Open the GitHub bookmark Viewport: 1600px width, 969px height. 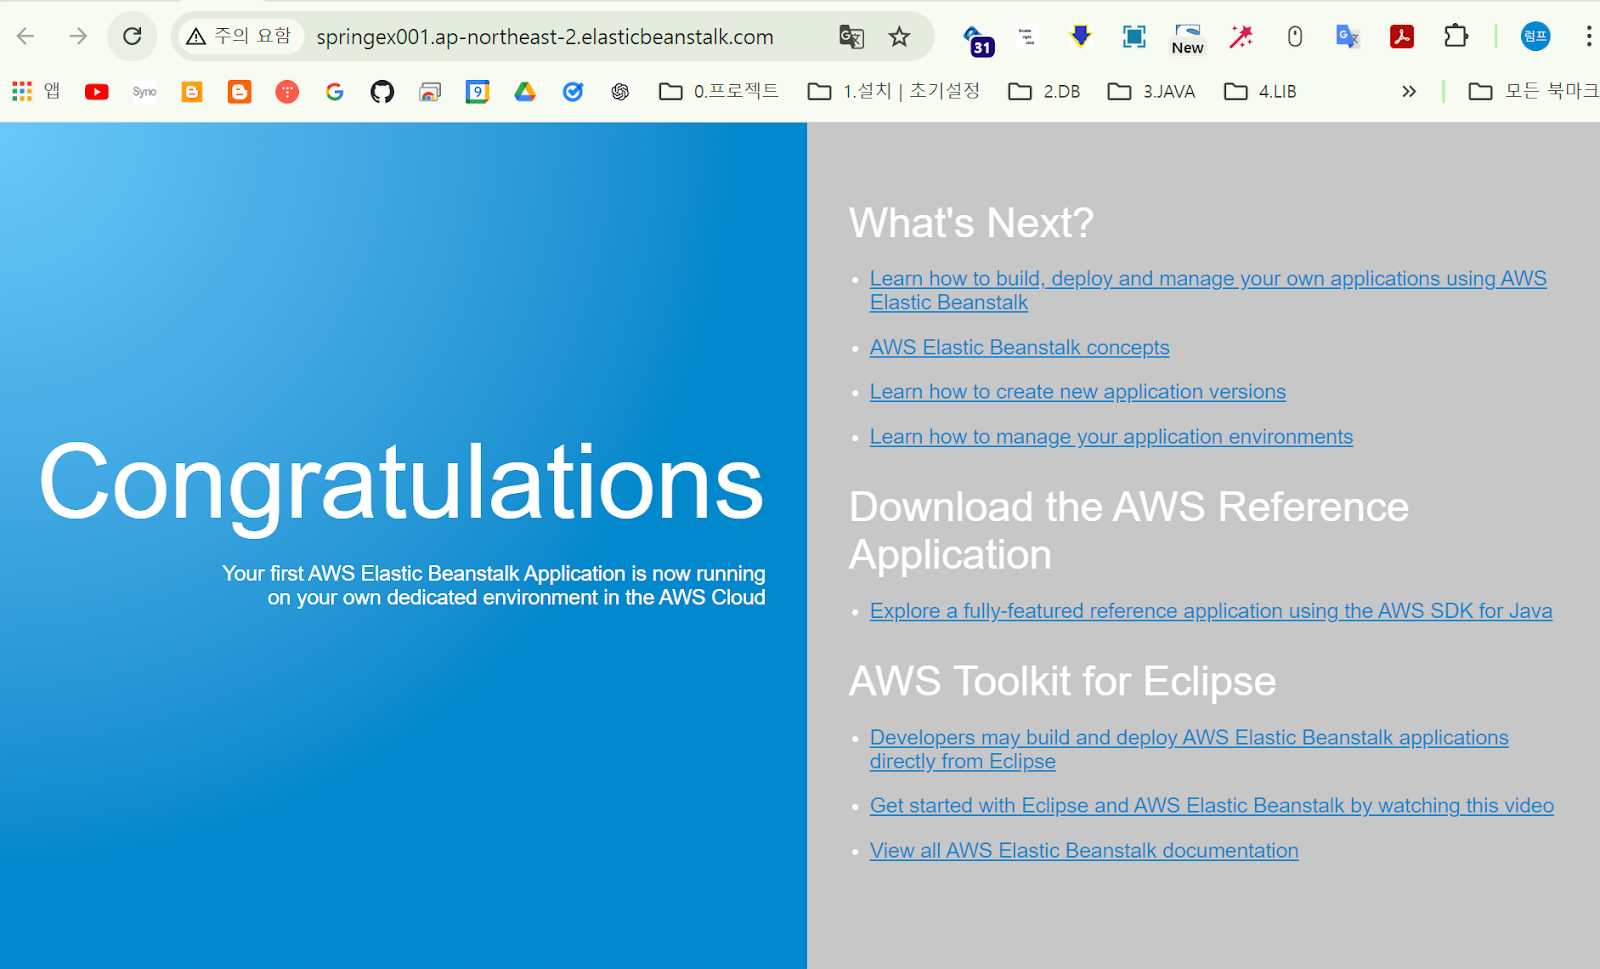click(x=382, y=92)
